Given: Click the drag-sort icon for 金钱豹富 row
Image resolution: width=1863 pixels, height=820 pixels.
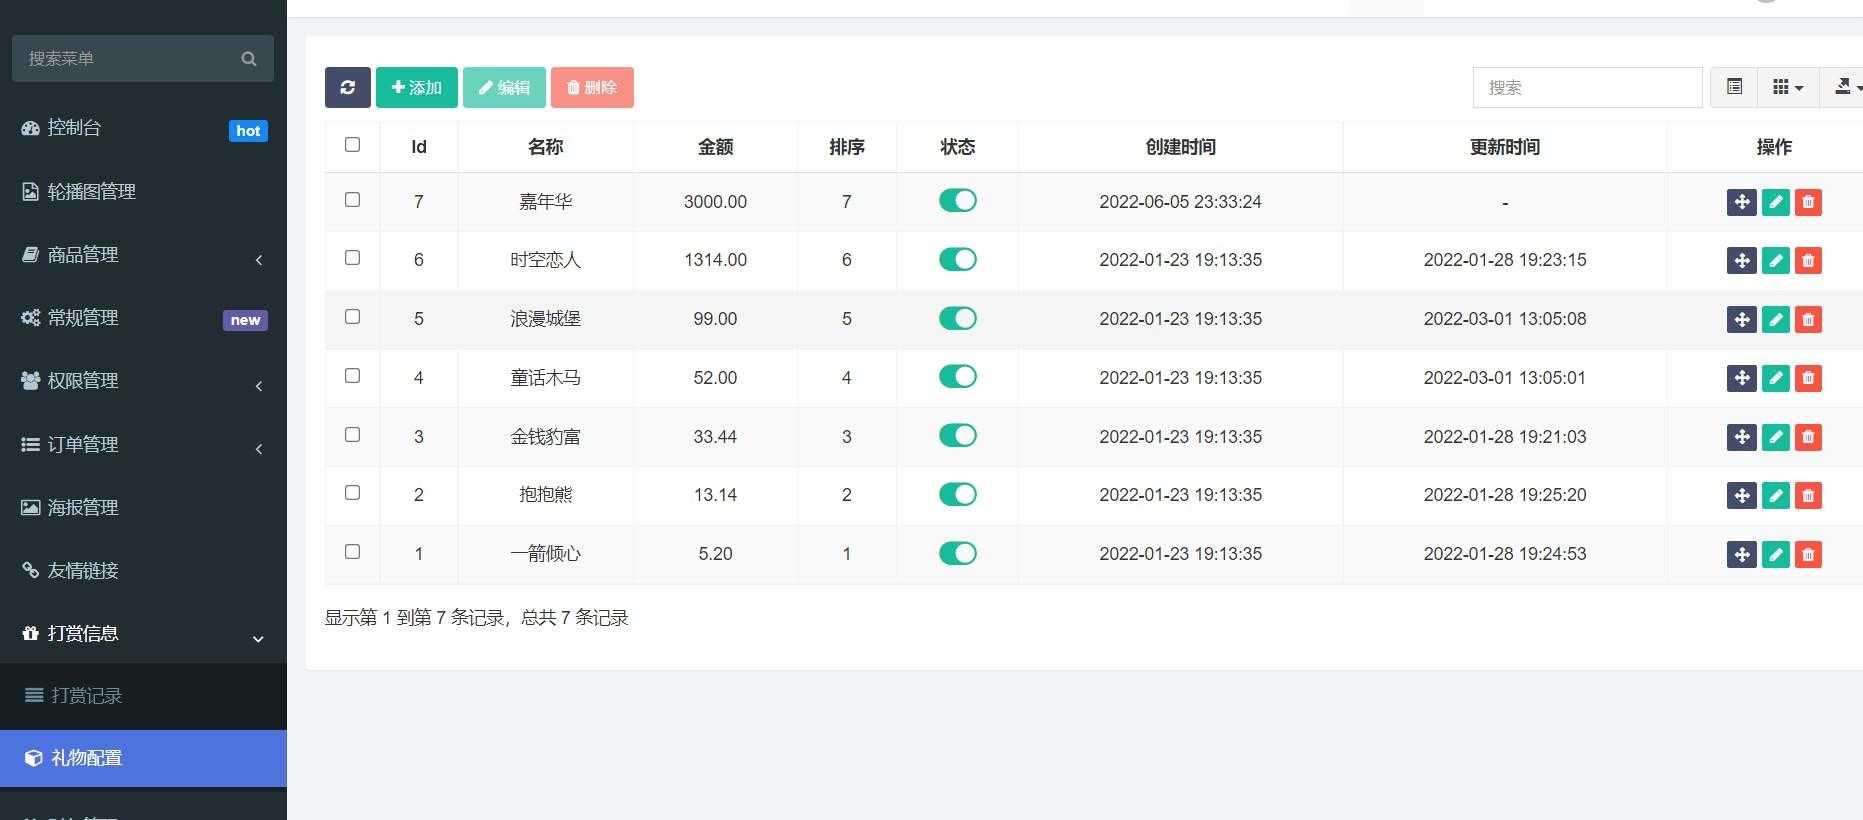Looking at the screenshot, I should (x=1741, y=437).
